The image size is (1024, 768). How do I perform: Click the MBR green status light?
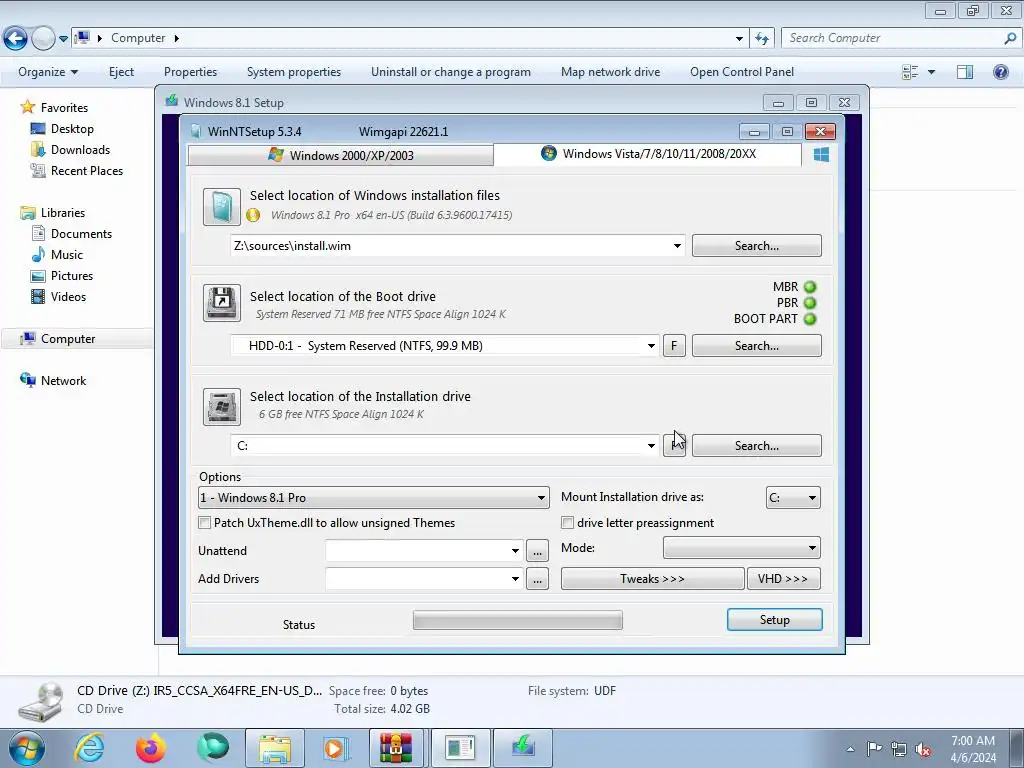point(810,287)
